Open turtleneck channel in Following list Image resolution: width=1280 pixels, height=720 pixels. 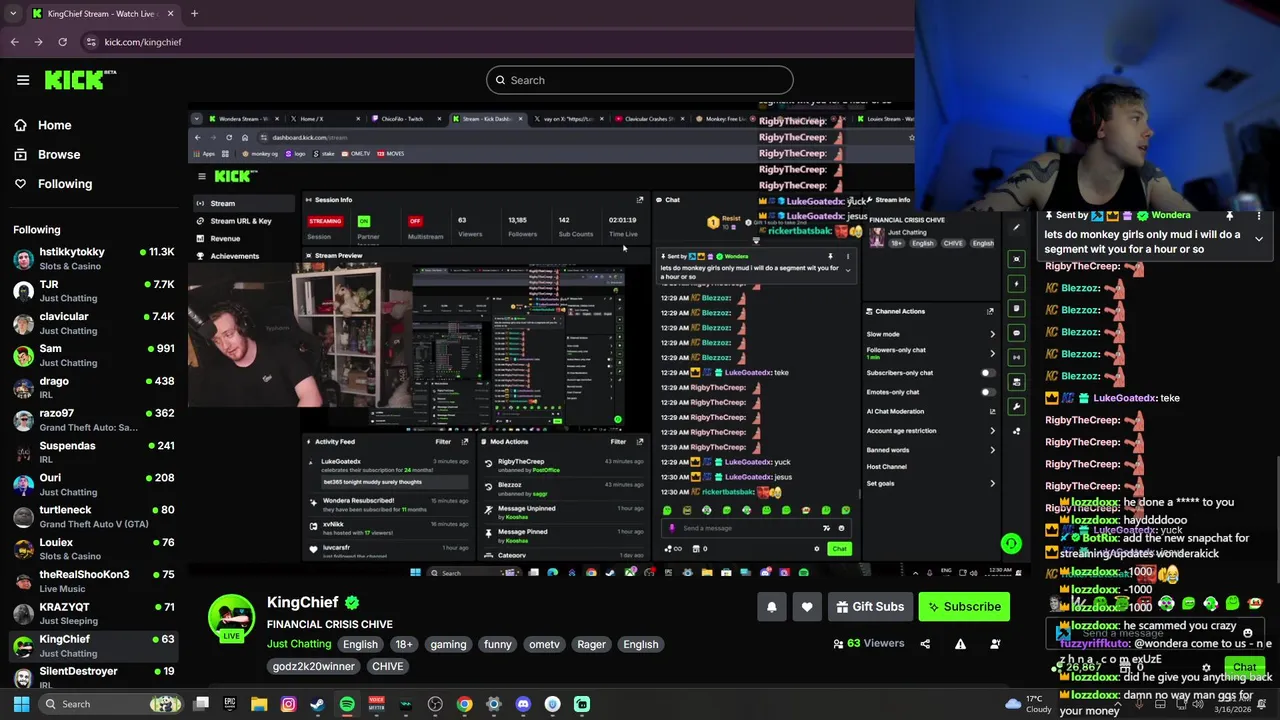pos(94,516)
